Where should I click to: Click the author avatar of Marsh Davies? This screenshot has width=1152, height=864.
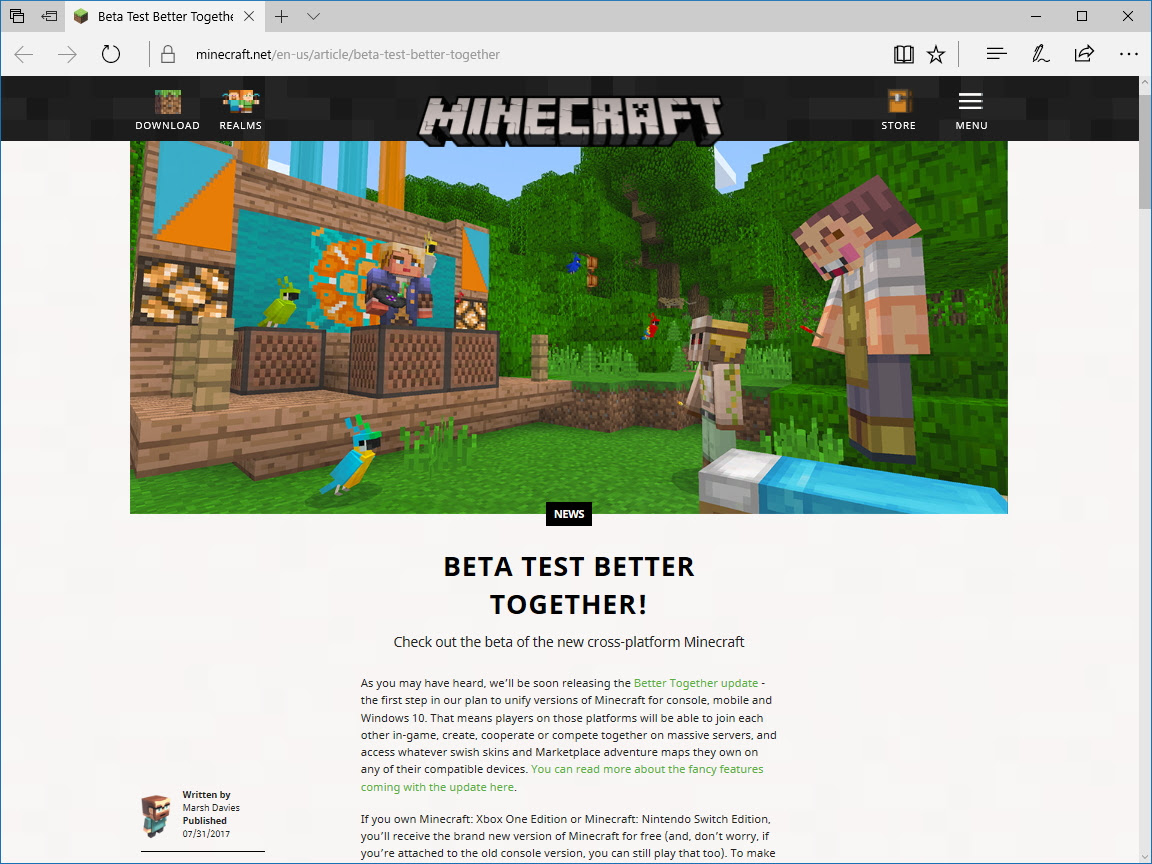pos(156,816)
